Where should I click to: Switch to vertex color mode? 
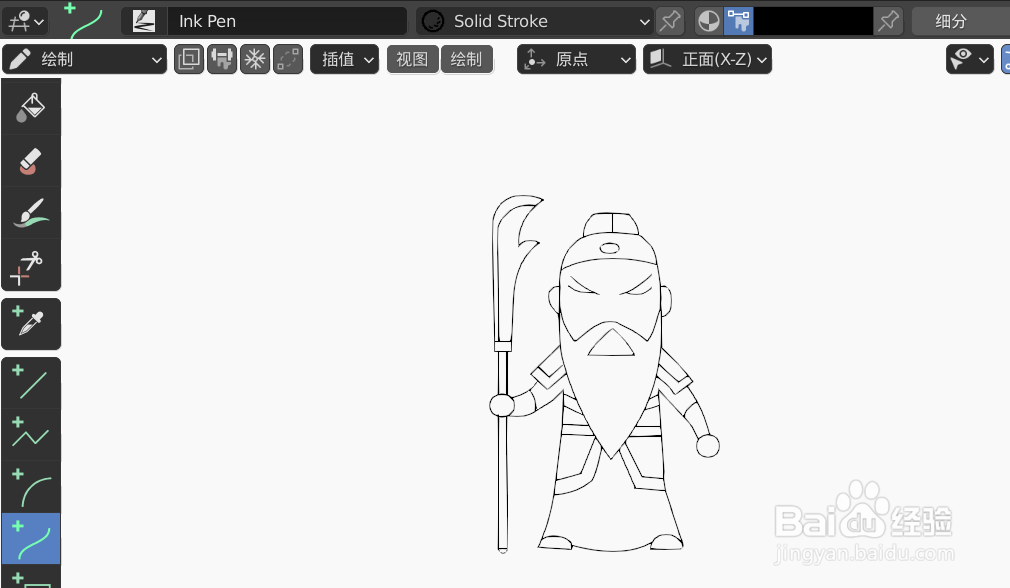point(738,21)
